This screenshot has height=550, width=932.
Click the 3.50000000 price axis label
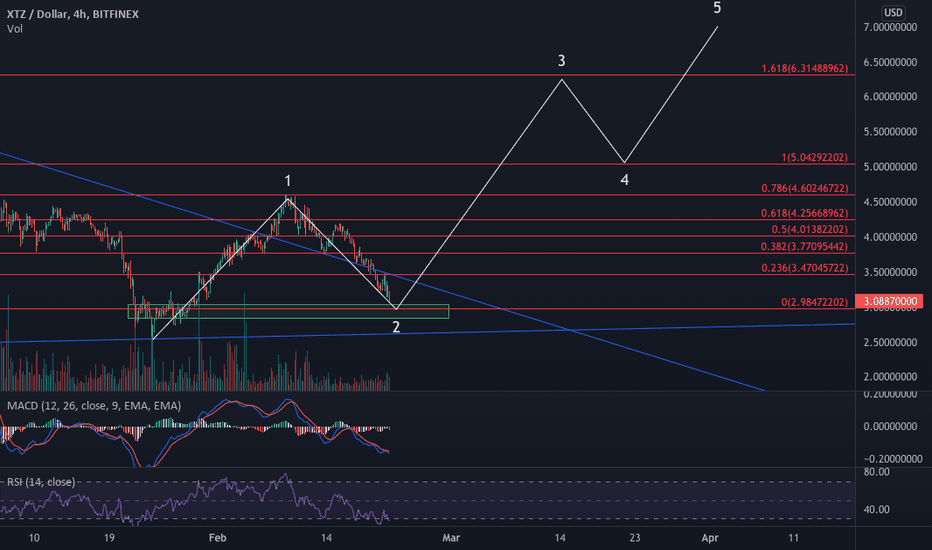tap(890, 272)
